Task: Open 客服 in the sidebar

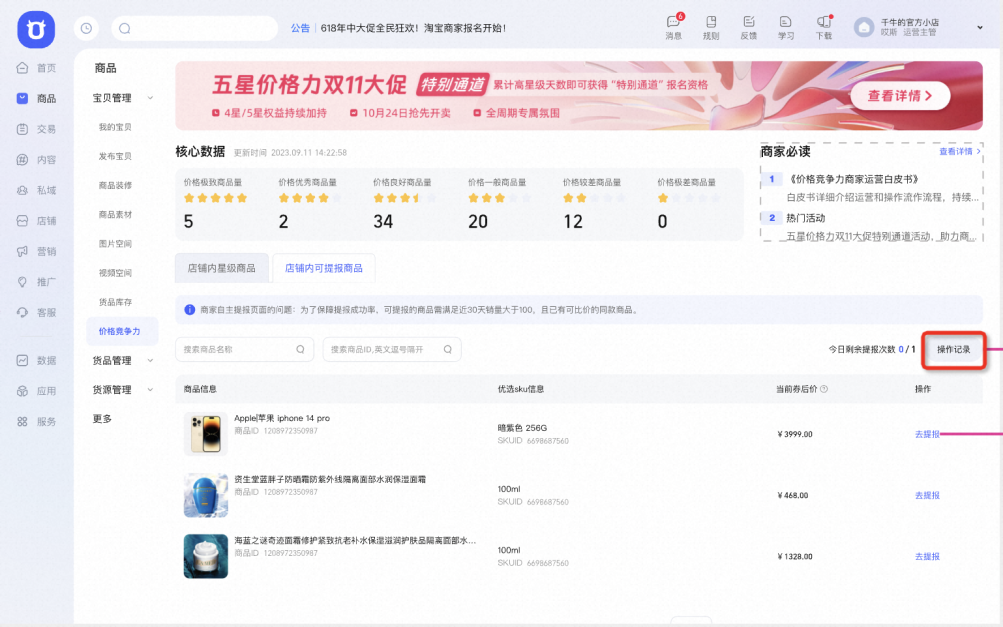Action: coord(36,313)
